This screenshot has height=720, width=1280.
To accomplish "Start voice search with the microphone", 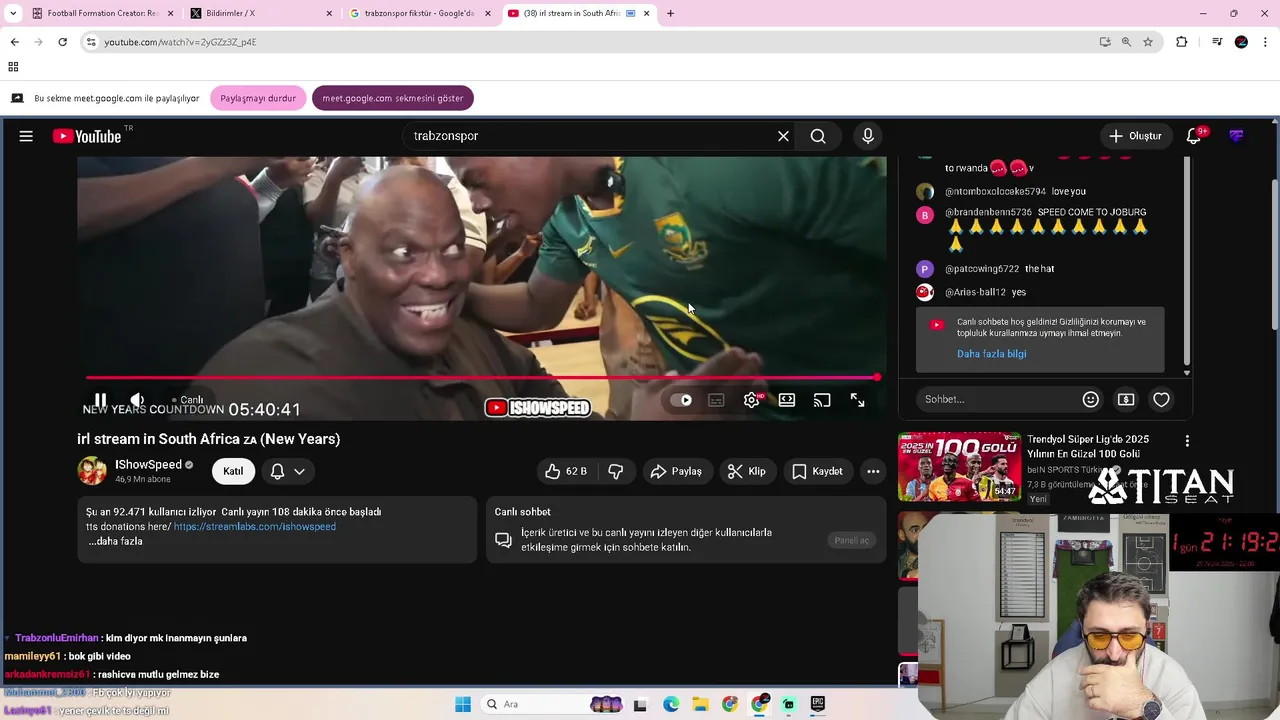I will pyautogui.click(x=868, y=136).
